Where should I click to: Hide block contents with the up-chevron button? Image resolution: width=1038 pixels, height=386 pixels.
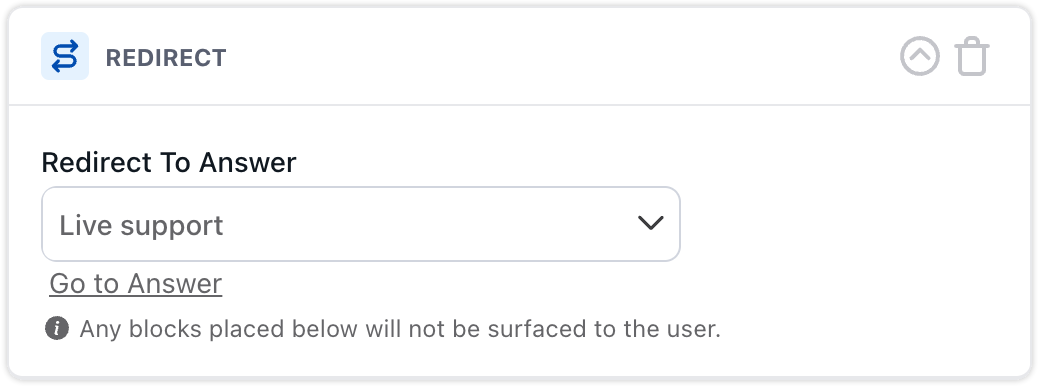920,56
